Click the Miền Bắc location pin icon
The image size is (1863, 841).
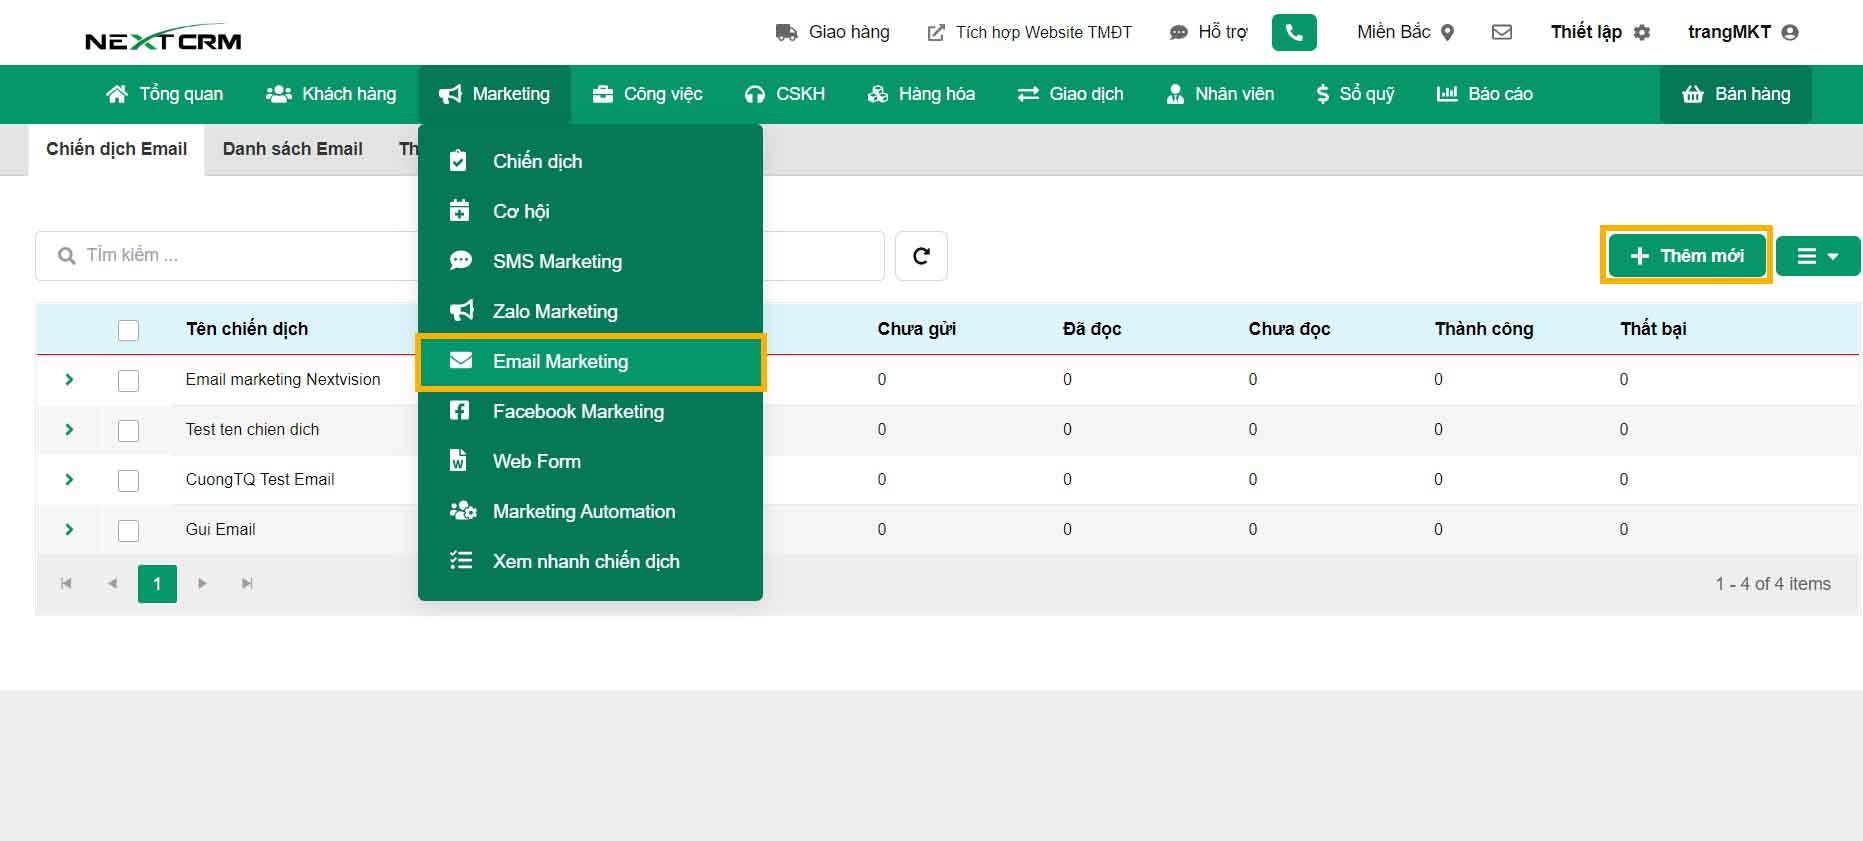[x=1447, y=33]
